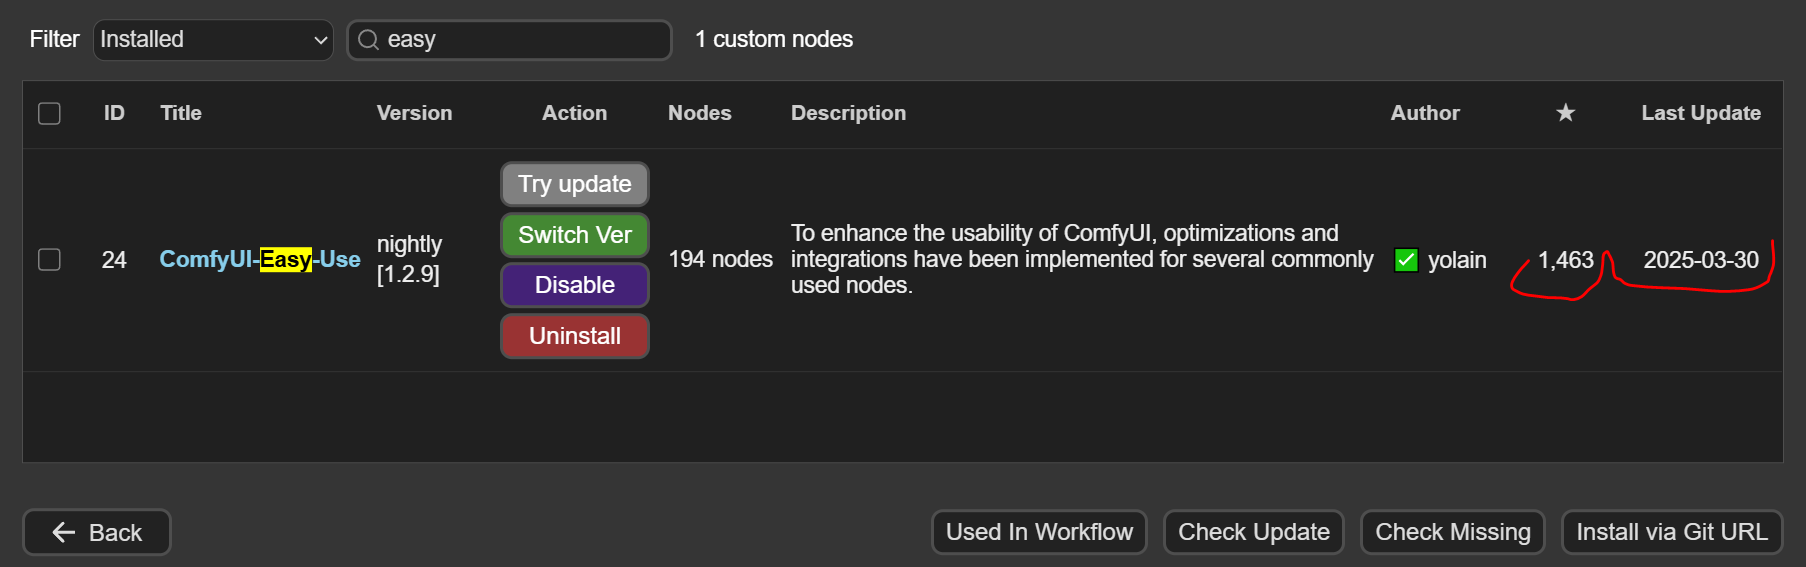Click the 194 nodes cell
The width and height of the screenshot is (1806, 567).
720,260
